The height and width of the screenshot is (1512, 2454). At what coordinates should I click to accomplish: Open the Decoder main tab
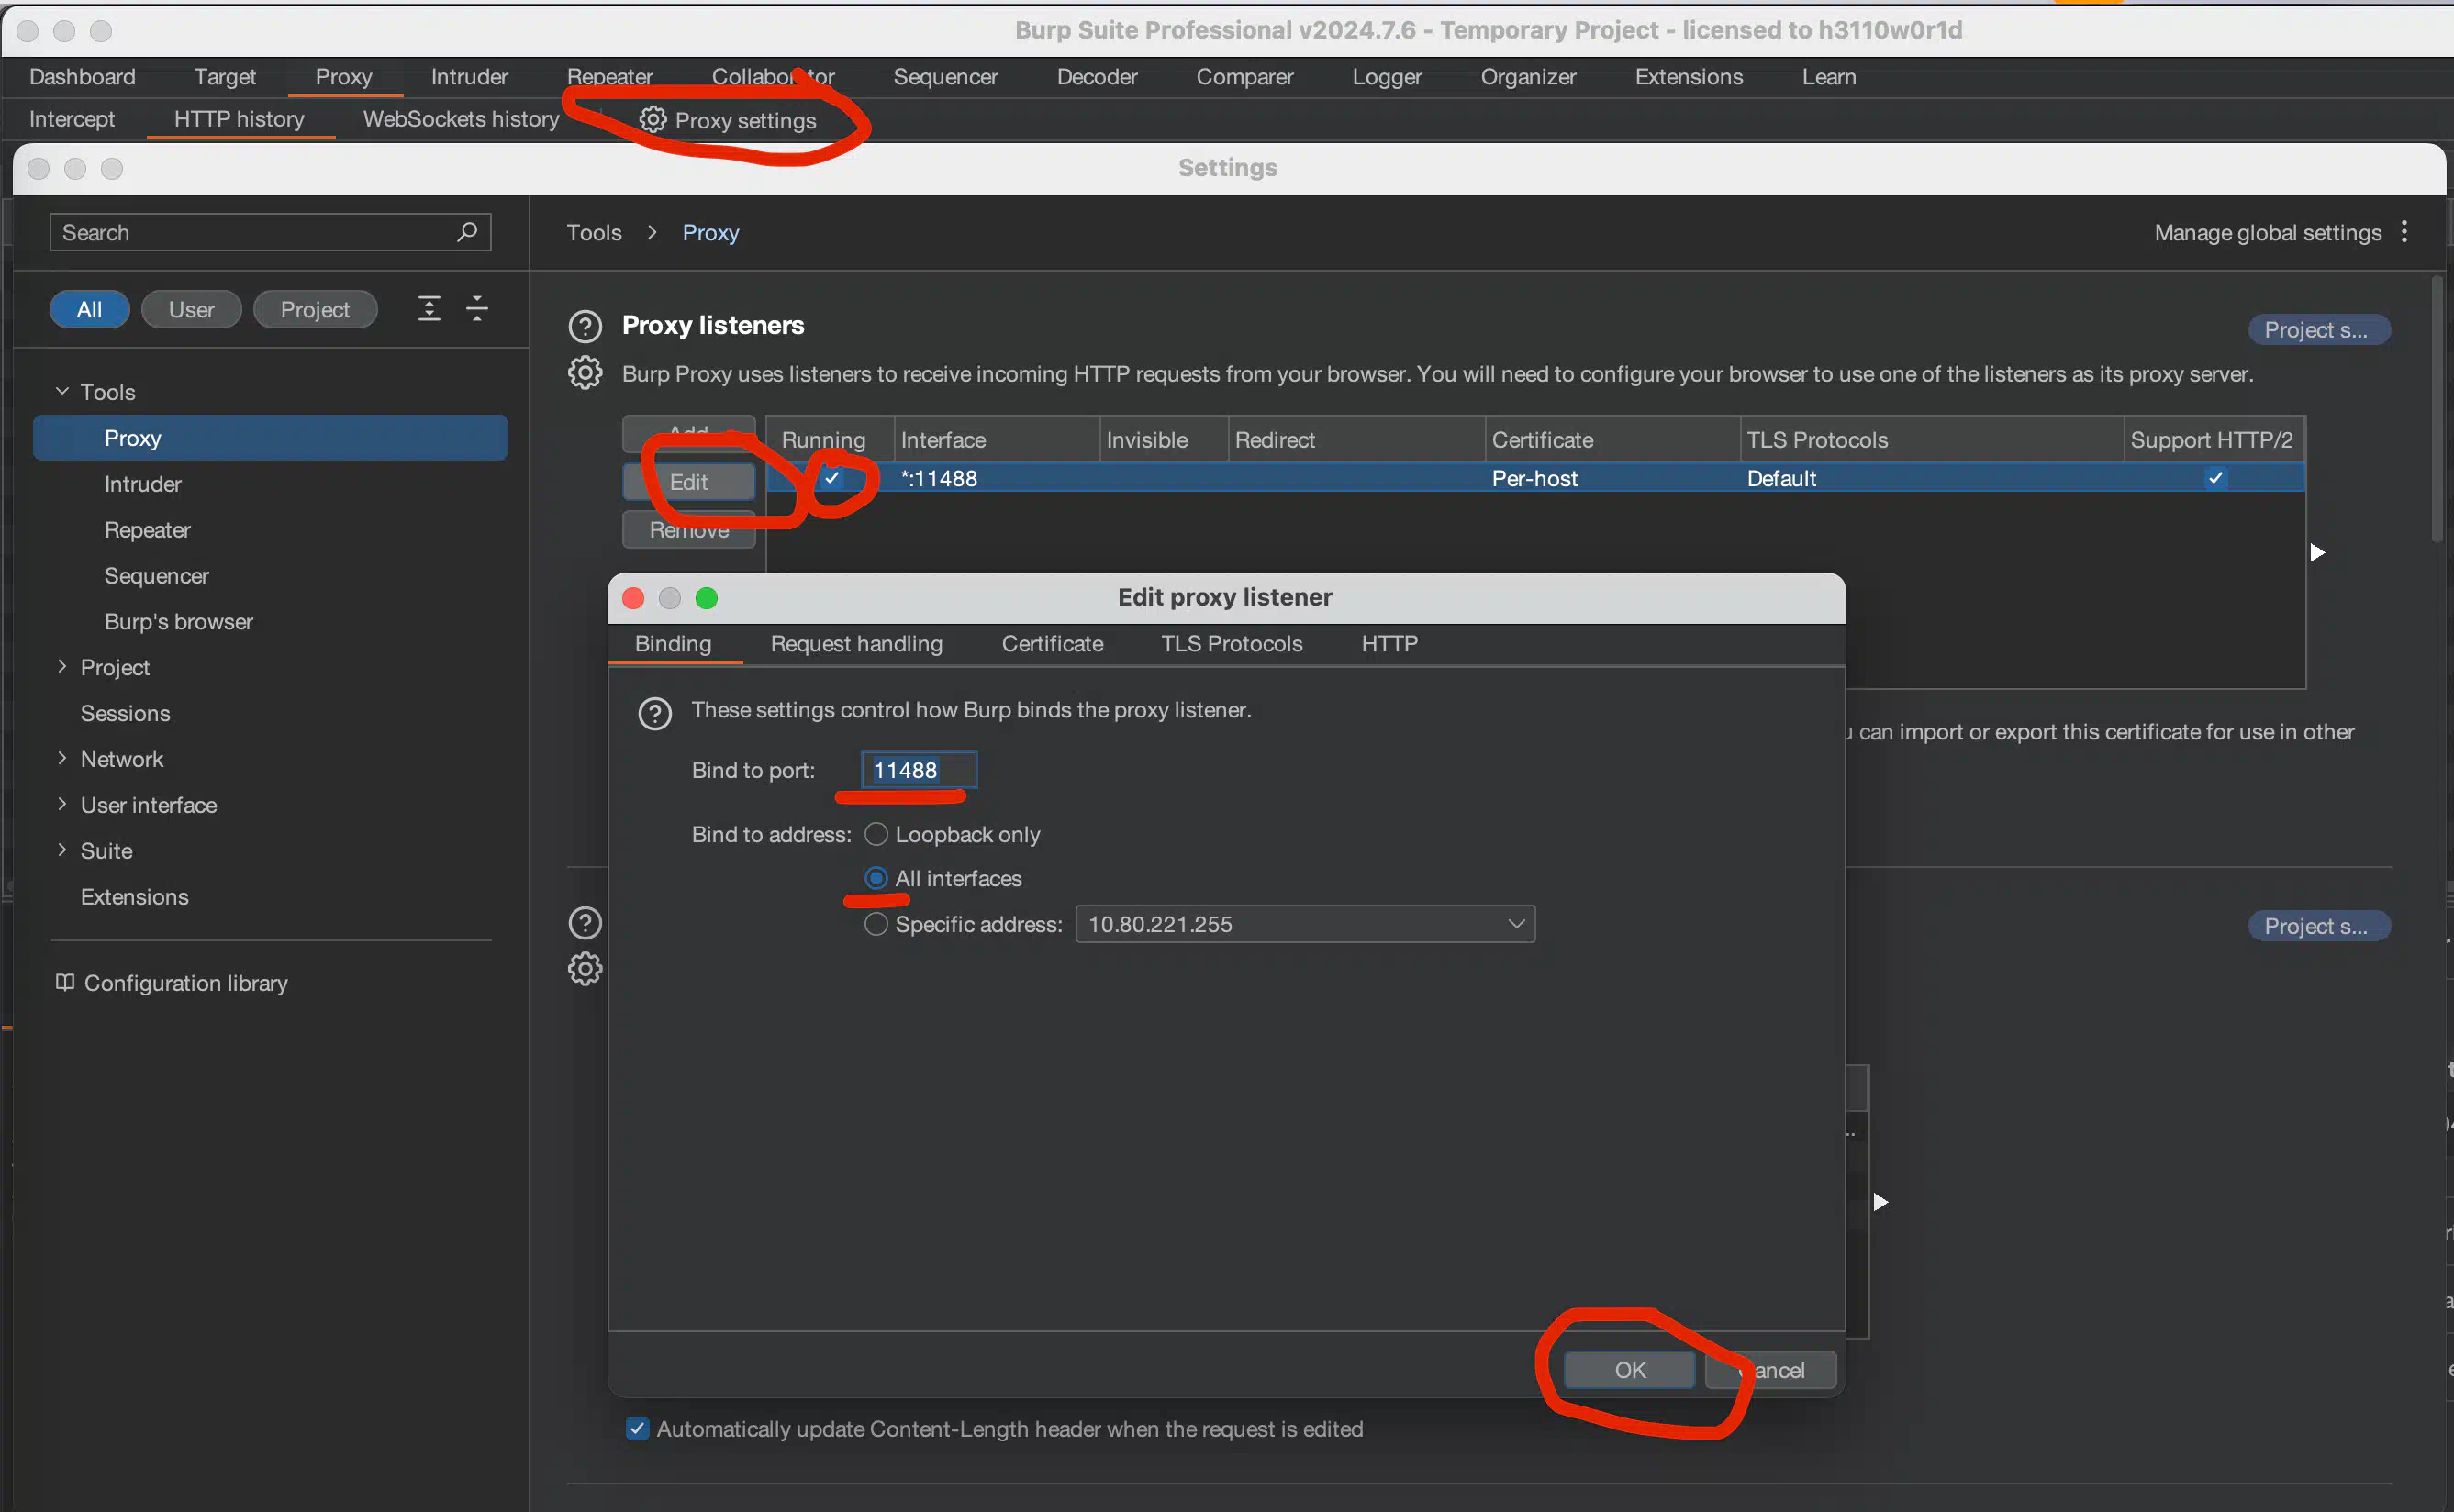[1097, 77]
